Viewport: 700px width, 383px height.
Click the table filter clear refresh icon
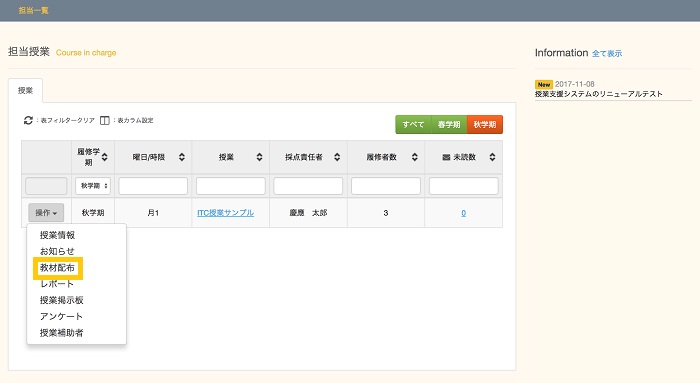tap(28, 121)
